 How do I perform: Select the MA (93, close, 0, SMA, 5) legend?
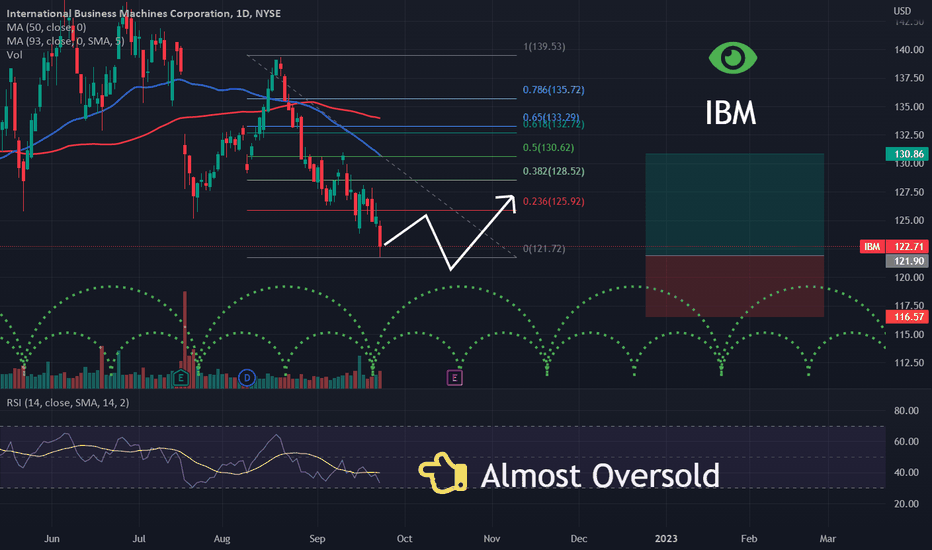point(65,41)
